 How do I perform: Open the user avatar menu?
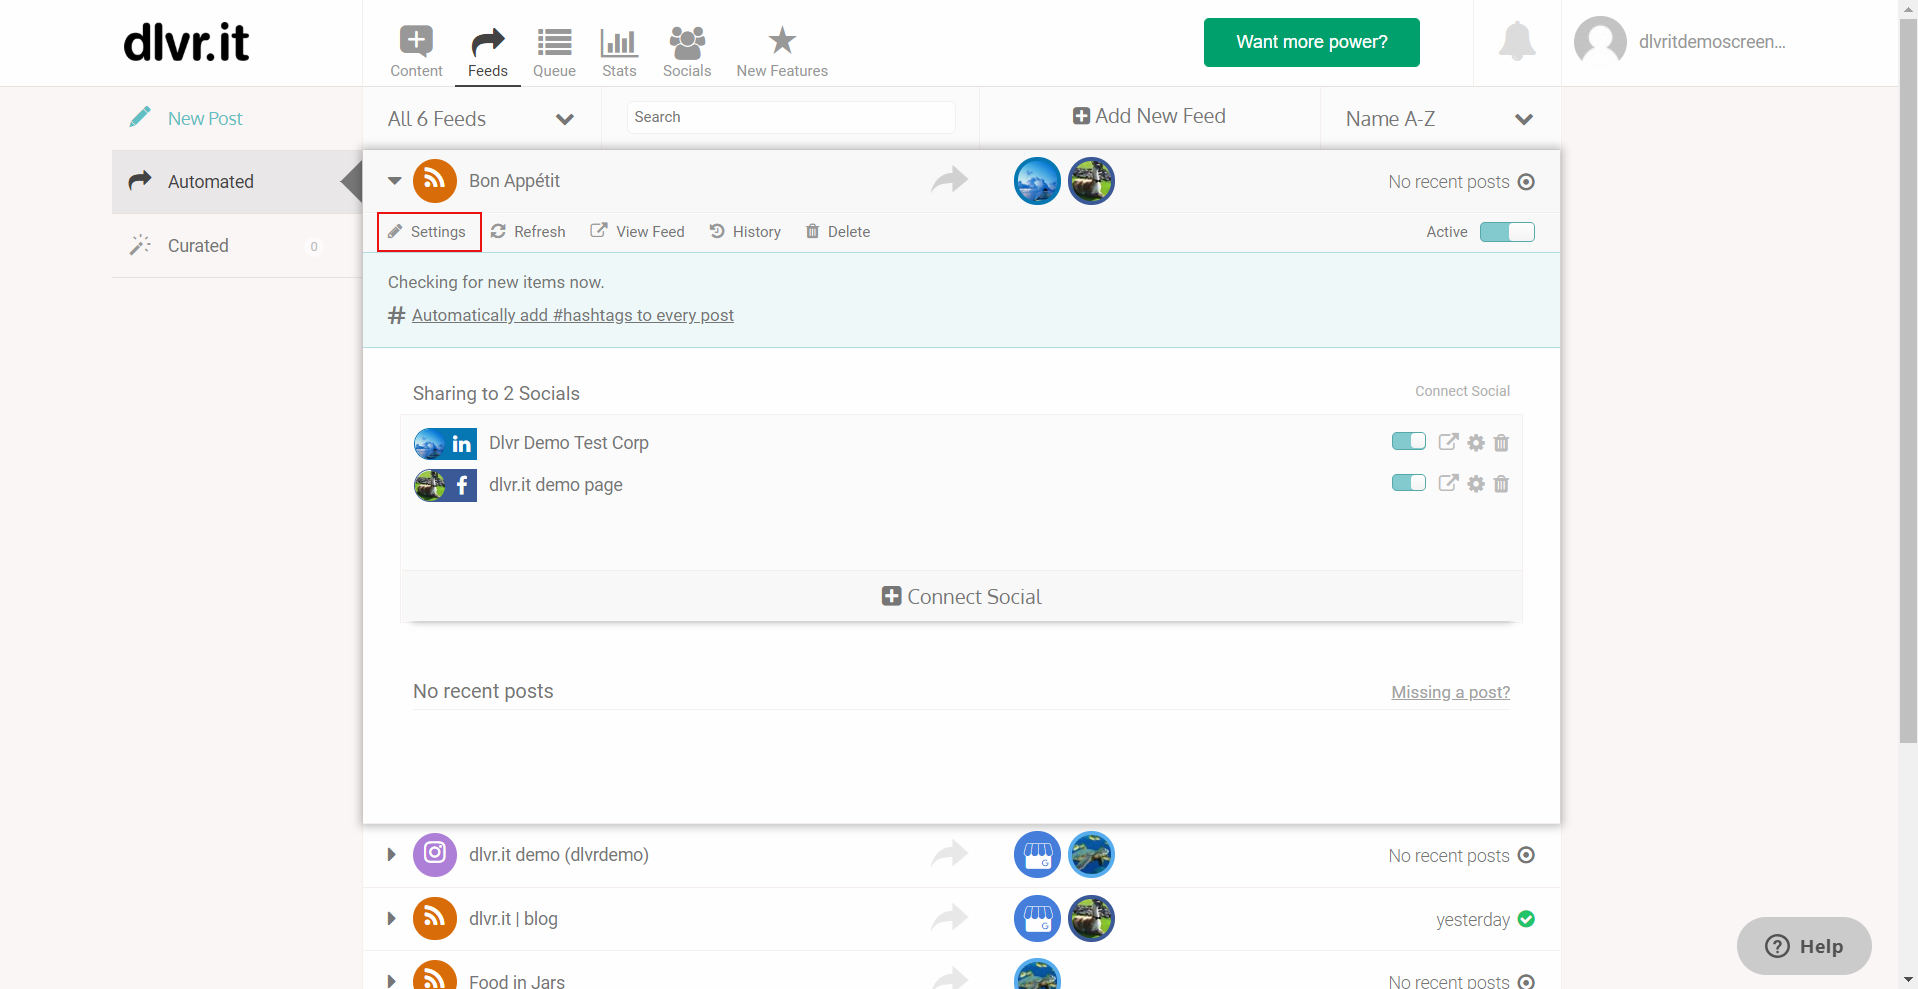click(x=1600, y=41)
